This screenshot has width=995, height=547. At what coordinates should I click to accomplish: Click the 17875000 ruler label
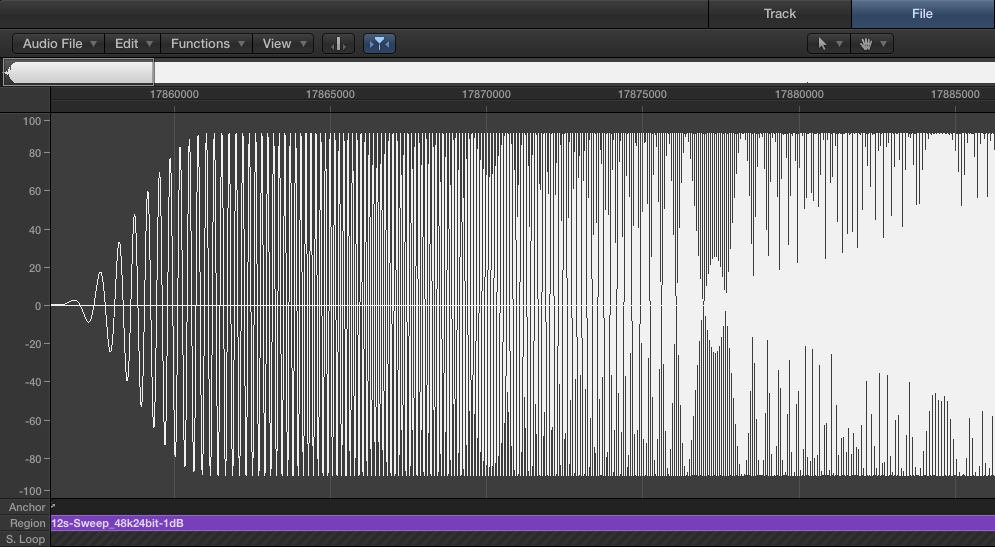(x=642, y=95)
